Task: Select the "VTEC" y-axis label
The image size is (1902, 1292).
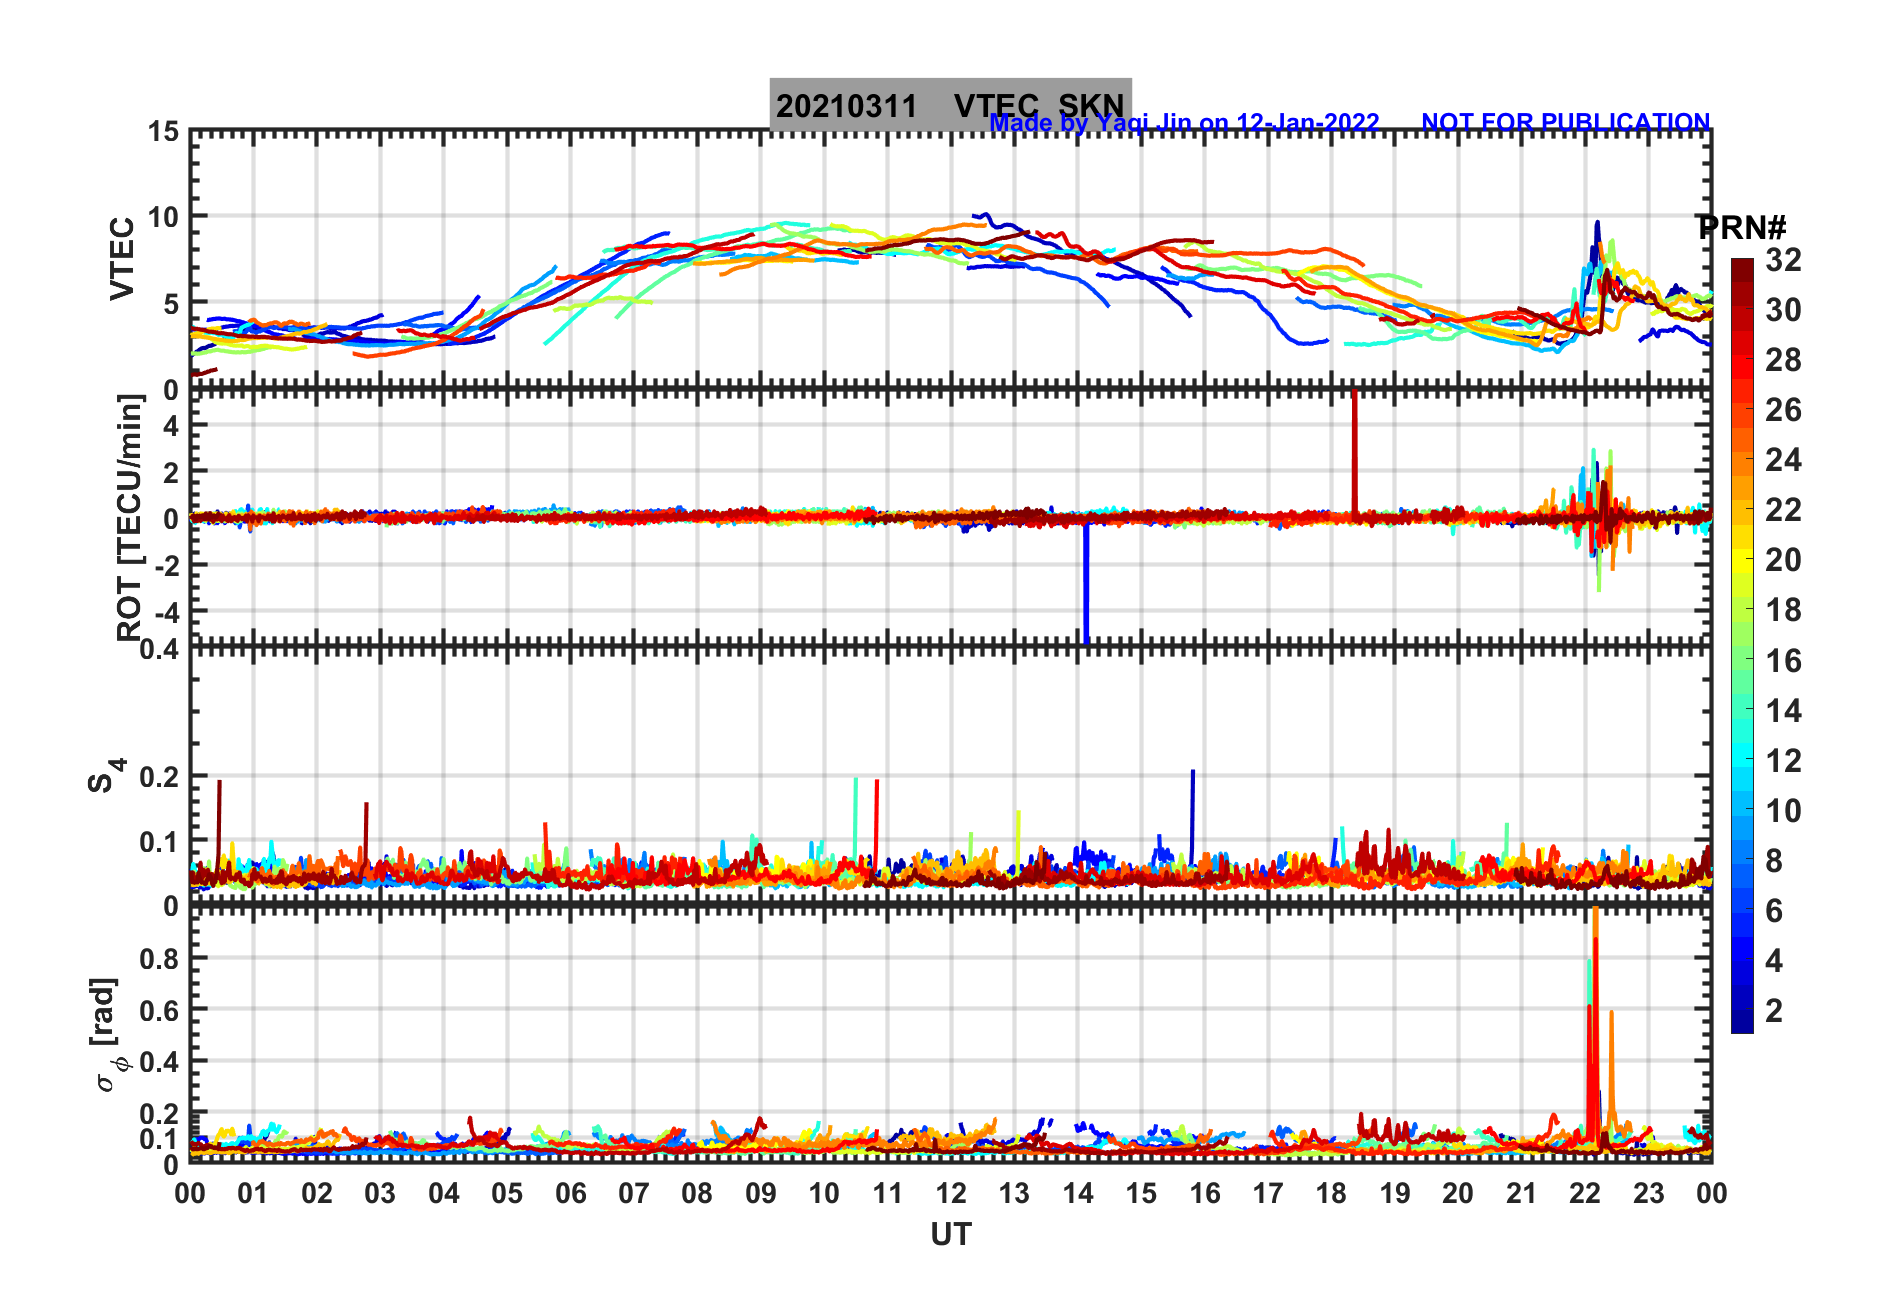Action: 122,258
